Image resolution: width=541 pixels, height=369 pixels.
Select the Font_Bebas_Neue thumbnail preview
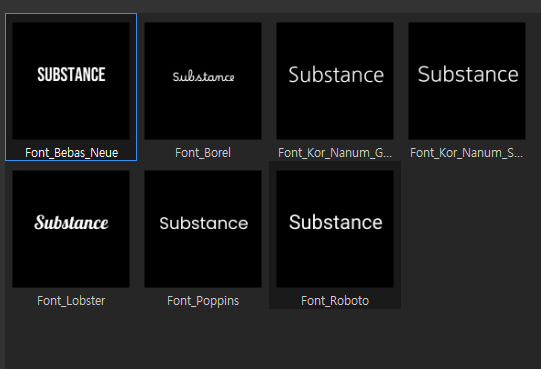coord(71,81)
